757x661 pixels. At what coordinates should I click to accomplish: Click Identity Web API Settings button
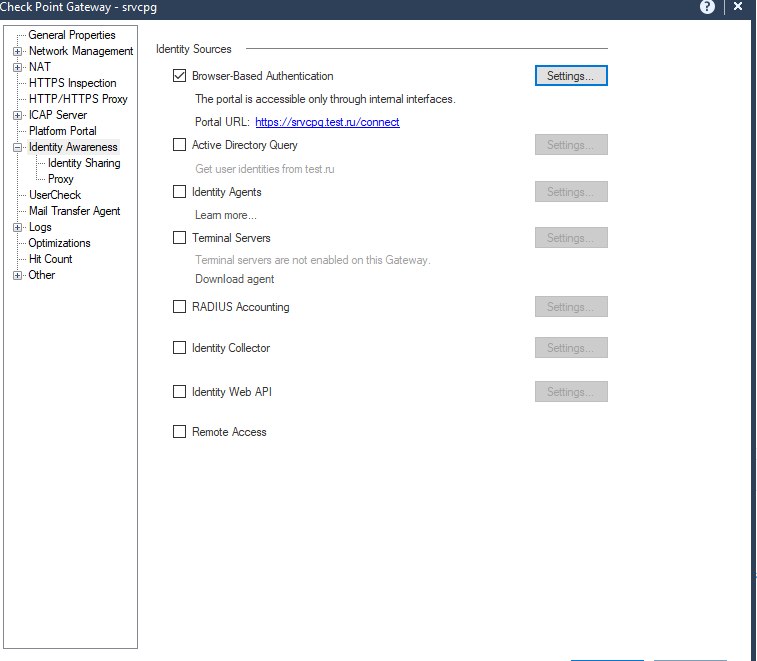tap(571, 392)
